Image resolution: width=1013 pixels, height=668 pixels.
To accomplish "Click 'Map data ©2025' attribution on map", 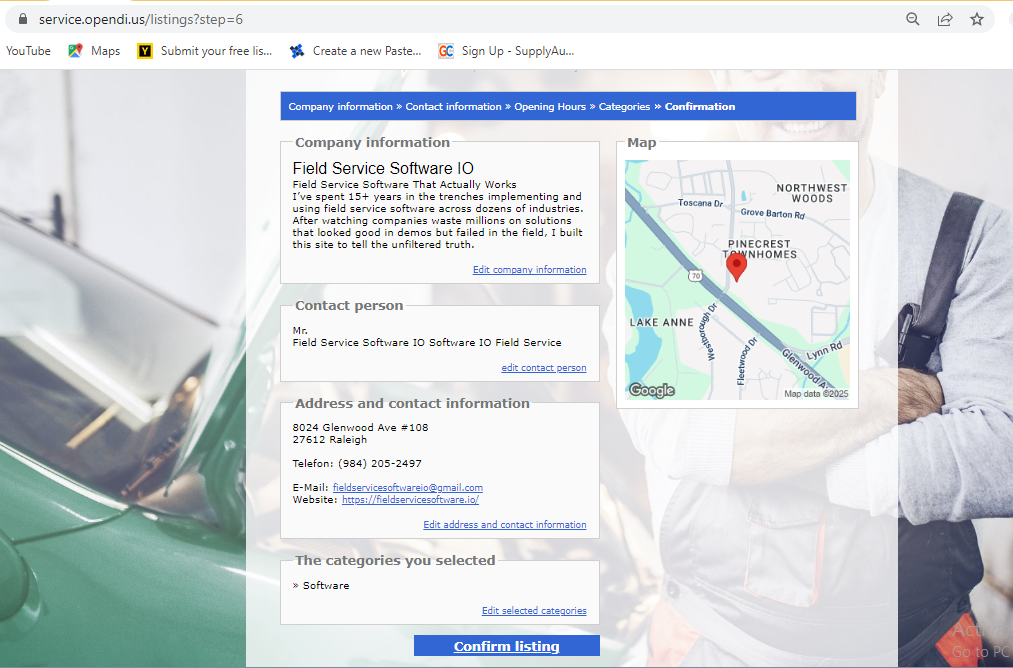I will pos(816,393).
